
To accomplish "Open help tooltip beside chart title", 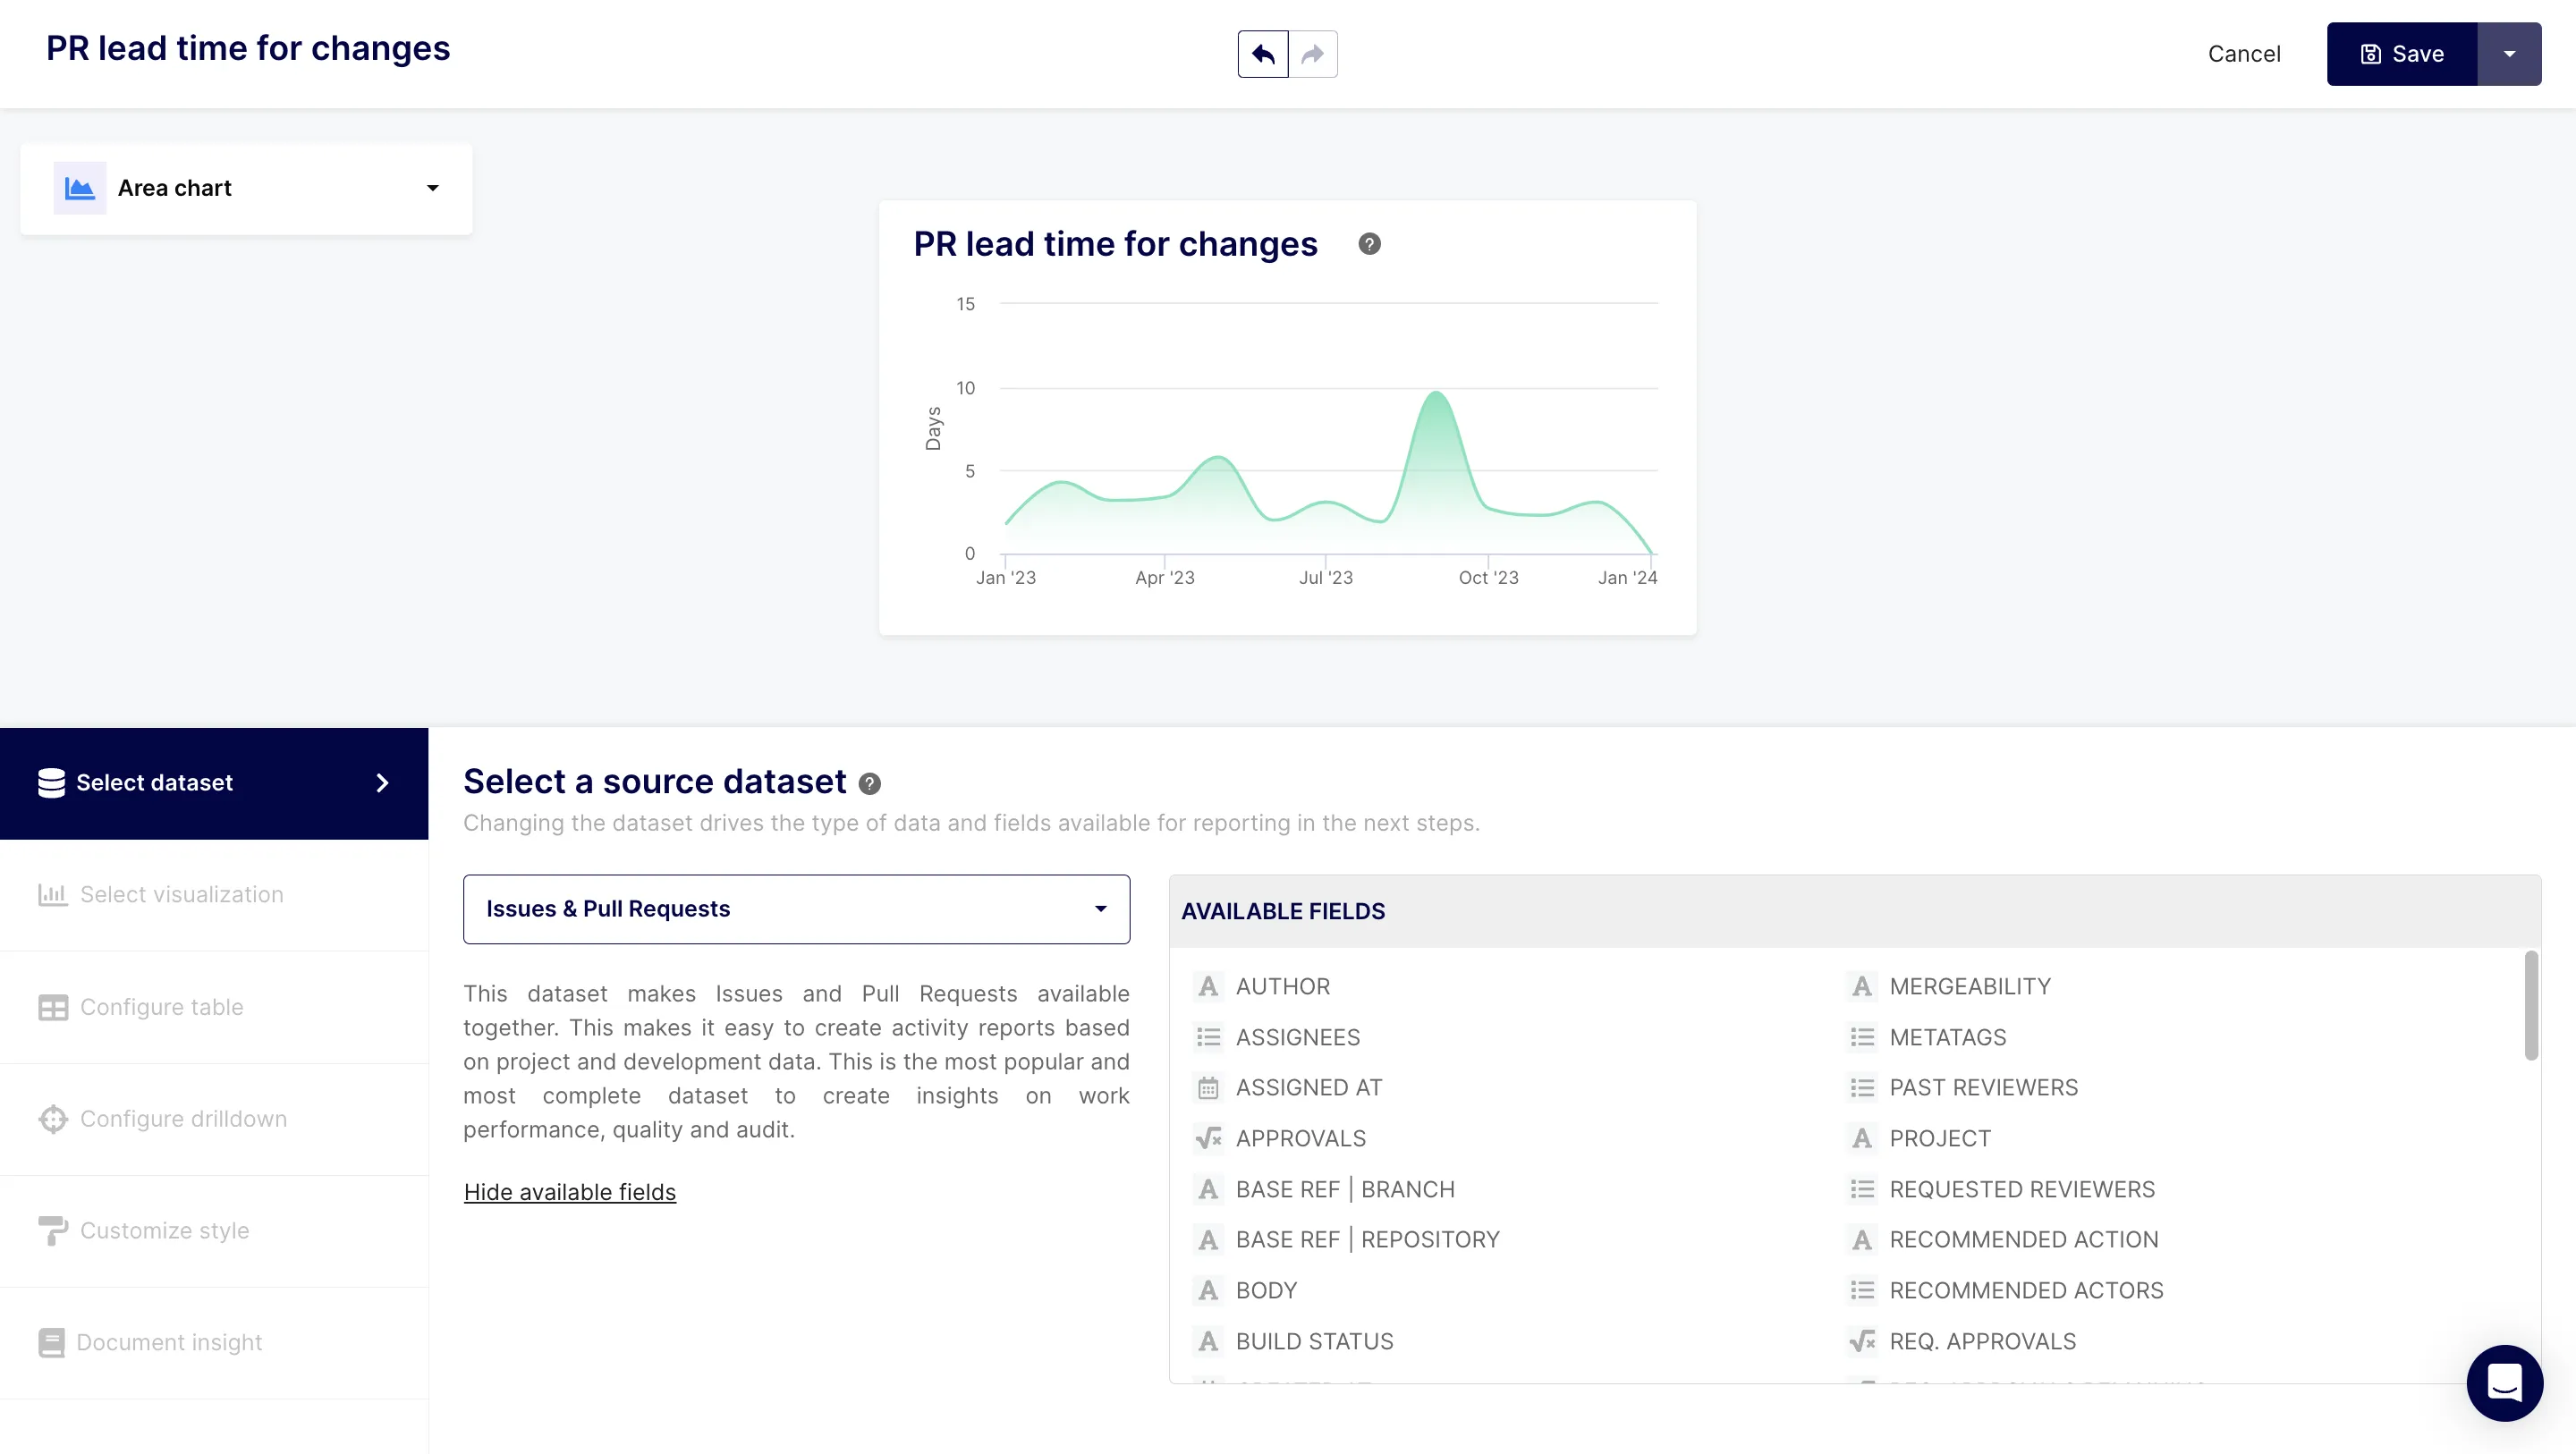I will pyautogui.click(x=1369, y=243).
